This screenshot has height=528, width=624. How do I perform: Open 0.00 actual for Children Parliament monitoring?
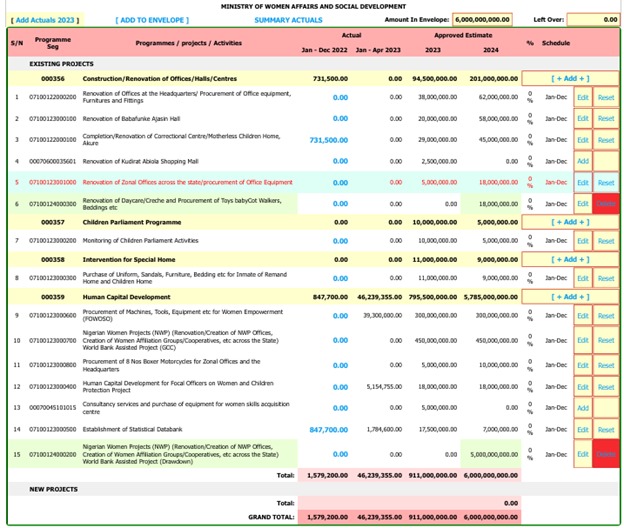(x=340, y=241)
